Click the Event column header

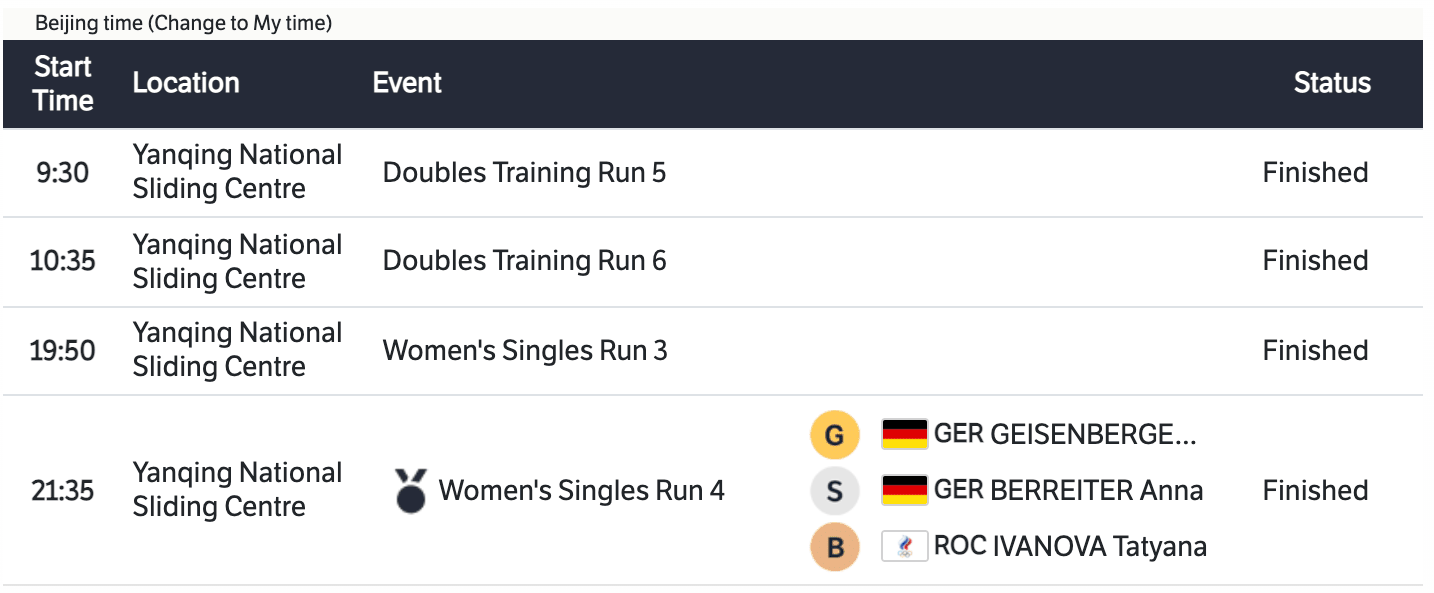point(407,83)
